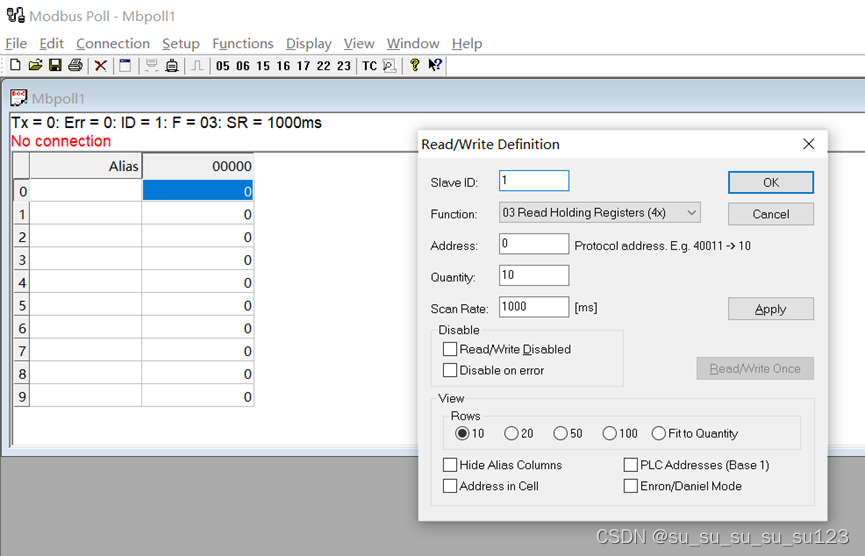Open the Display menu
The height and width of the screenshot is (556, 865).
[x=309, y=44]
